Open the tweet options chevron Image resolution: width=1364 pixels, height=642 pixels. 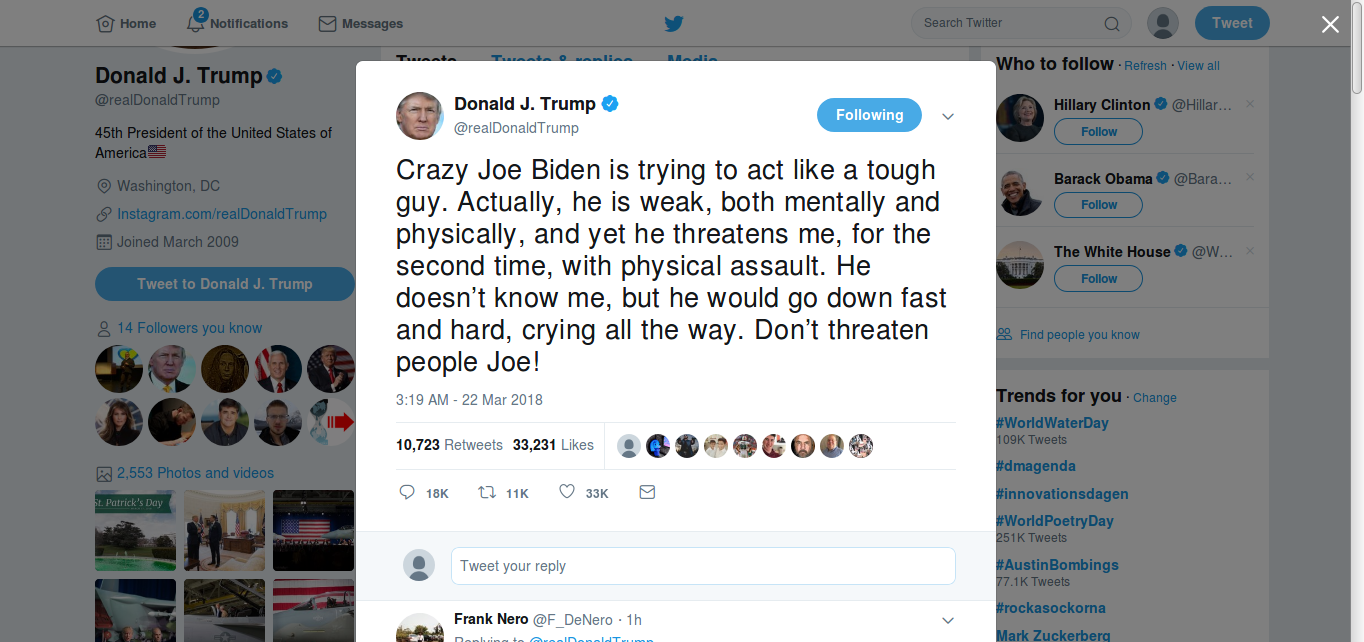(x=947, y=116)
